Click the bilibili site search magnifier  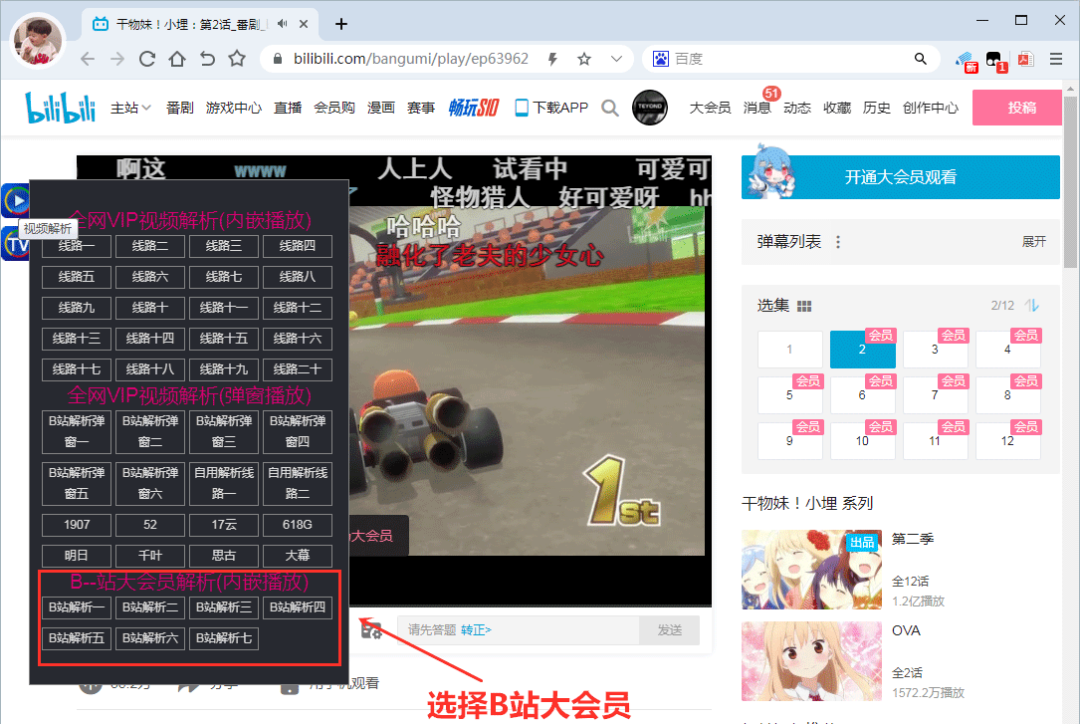click(x=610, y=108)
